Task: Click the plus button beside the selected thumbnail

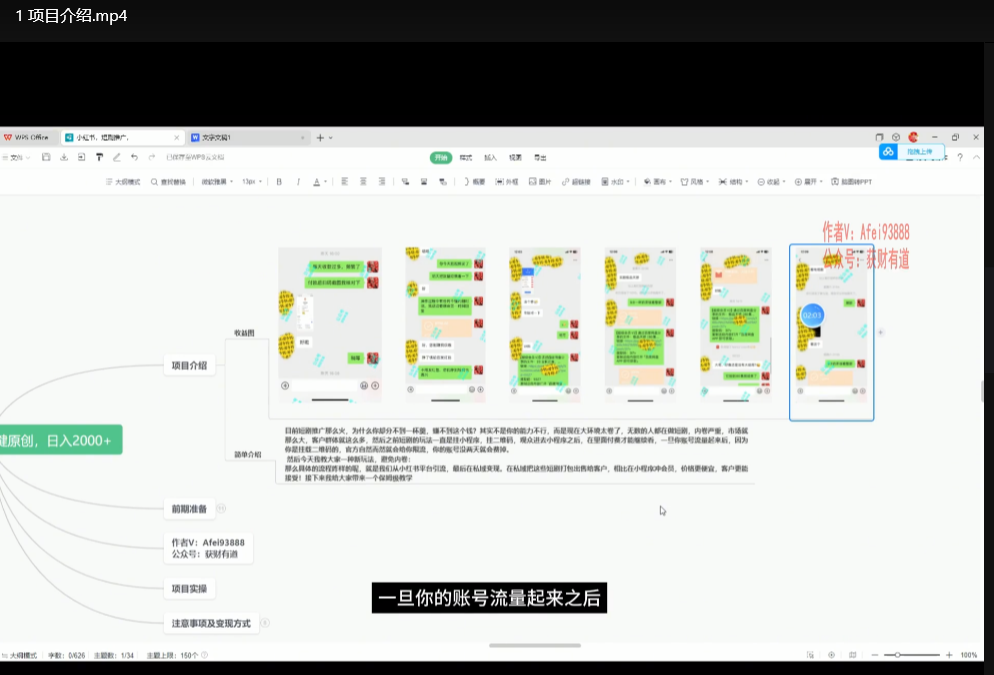Action: point(881,332)
